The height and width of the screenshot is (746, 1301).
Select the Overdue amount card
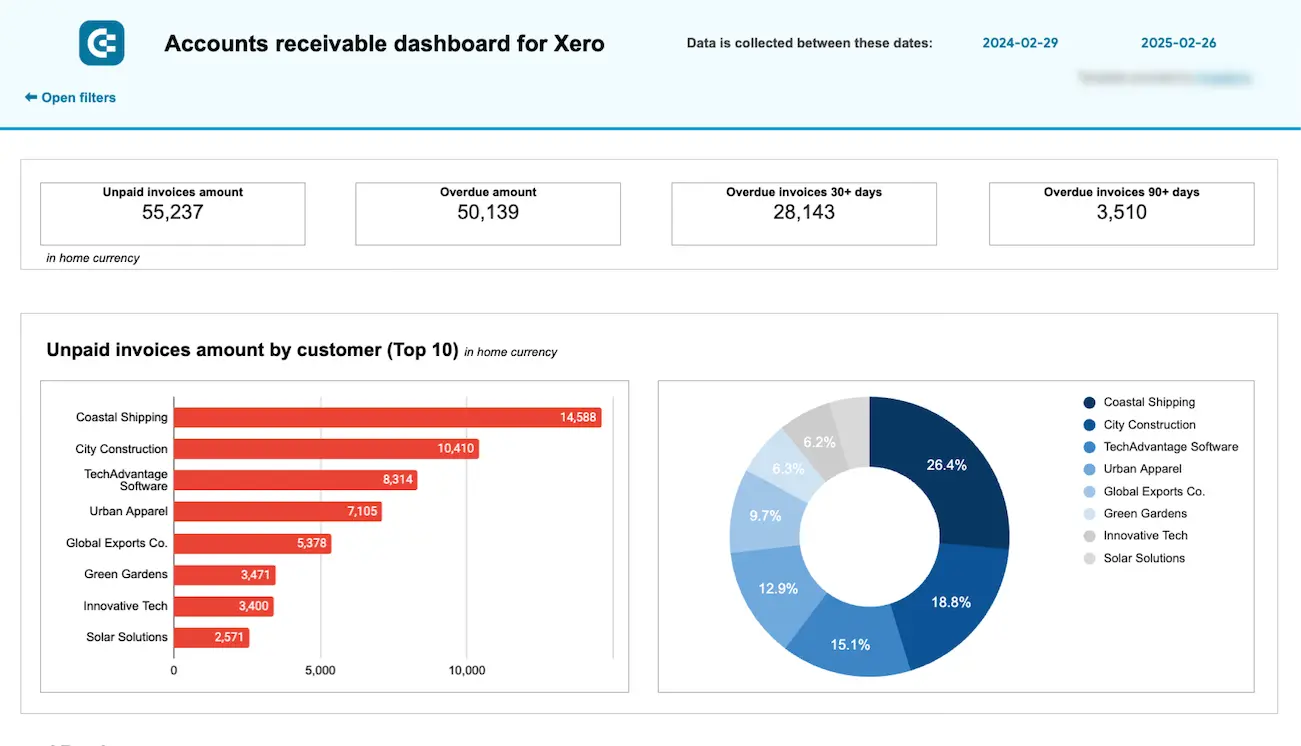[487, 213]
